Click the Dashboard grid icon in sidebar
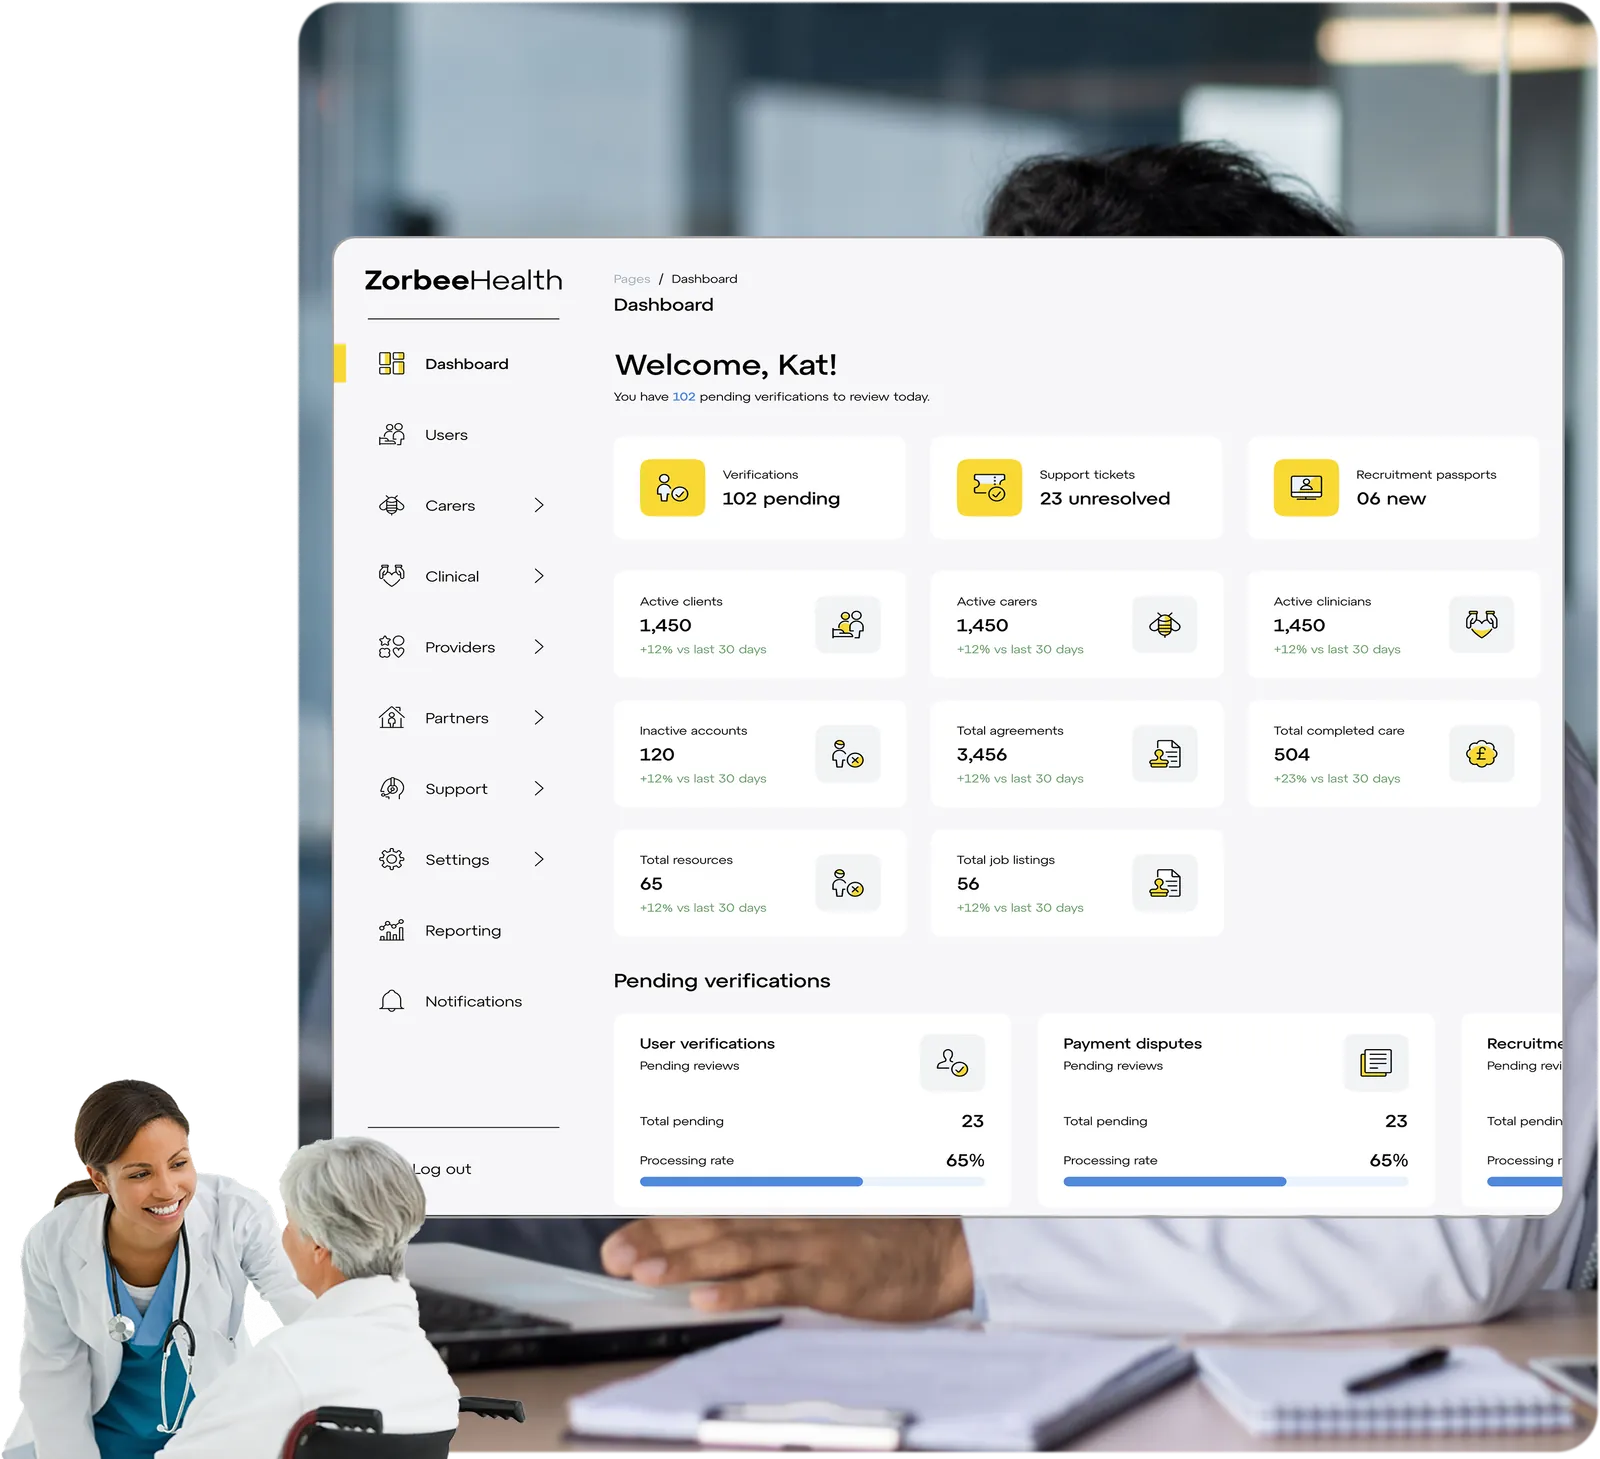The width and height of the screenshot is (1600, 1459). tap(392, 363)
